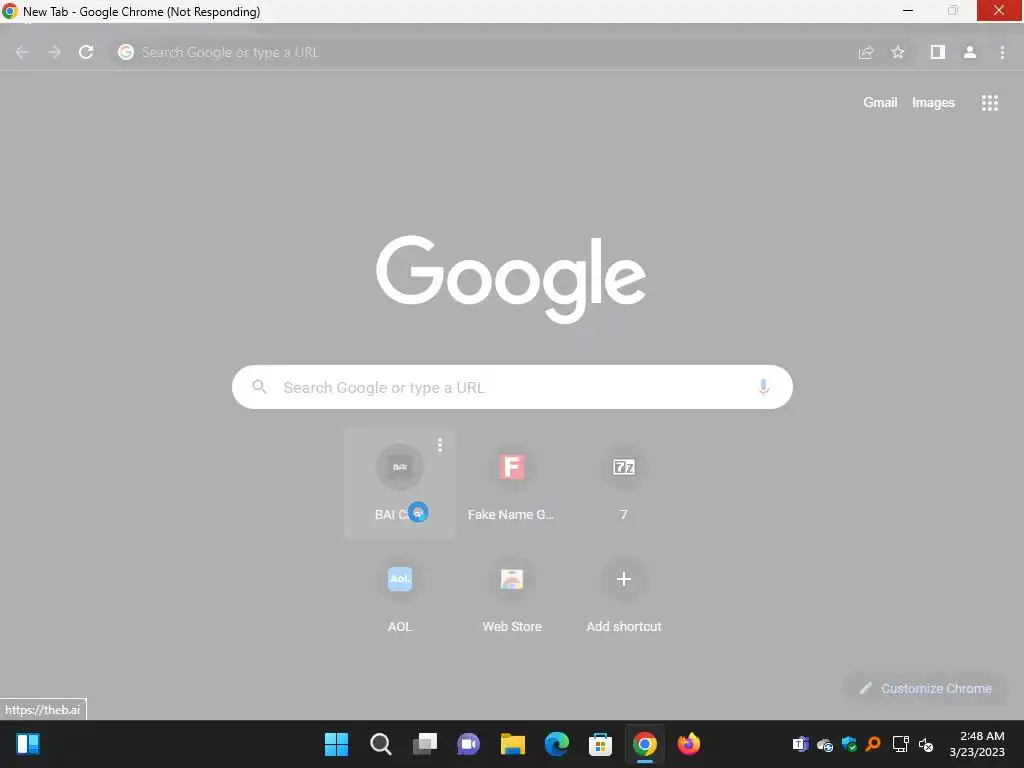Open taskbar Search
Screen dimensions: 1024x768
(x=381, y=744)
